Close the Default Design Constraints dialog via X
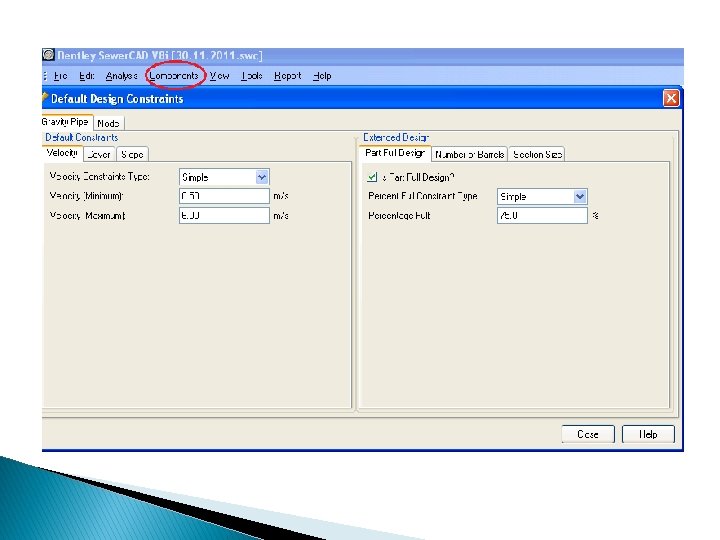This screenshot has height=540, width=720. (671, 98)
